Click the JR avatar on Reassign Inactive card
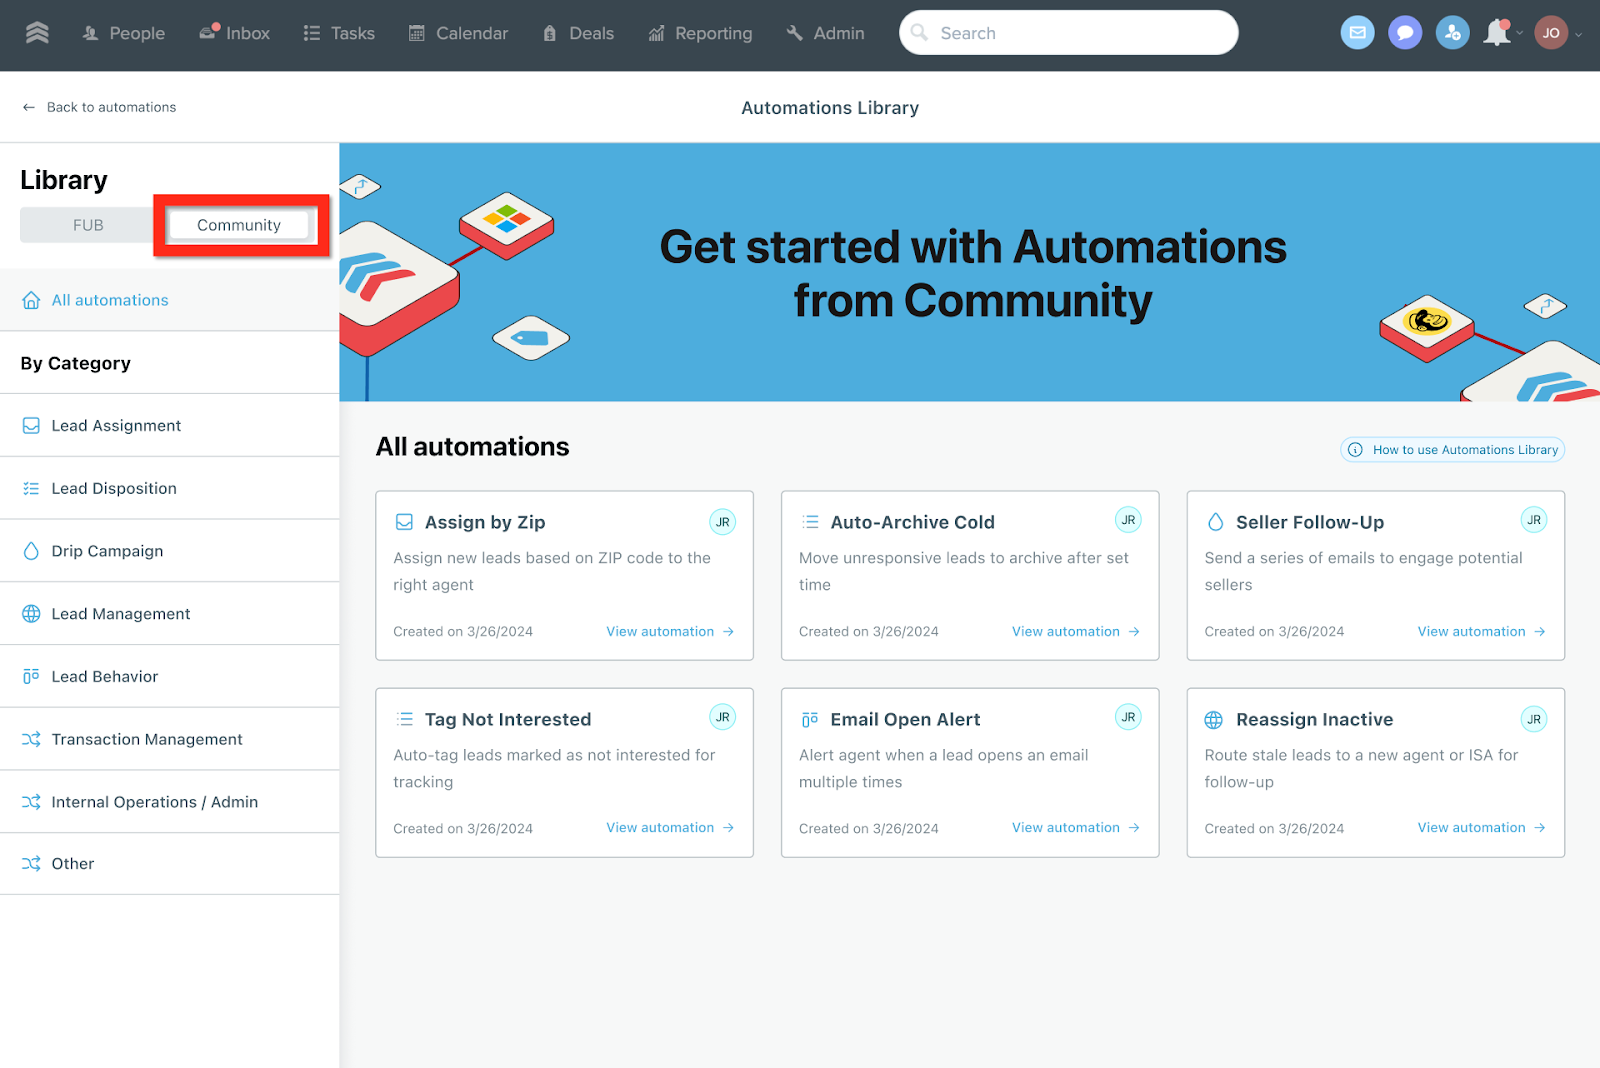Screen dimensions: 1600x1068 pyautogui.click(x=1533, y=719)
